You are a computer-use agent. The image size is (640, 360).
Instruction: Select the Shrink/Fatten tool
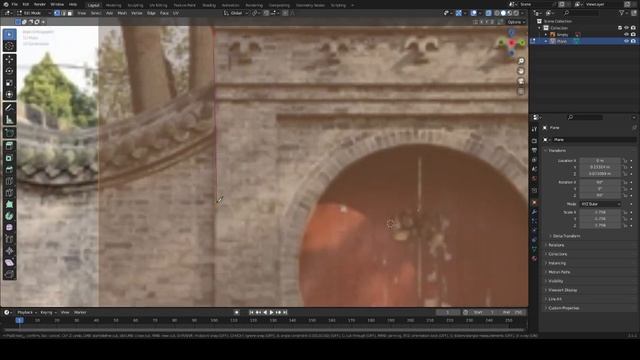9,251
